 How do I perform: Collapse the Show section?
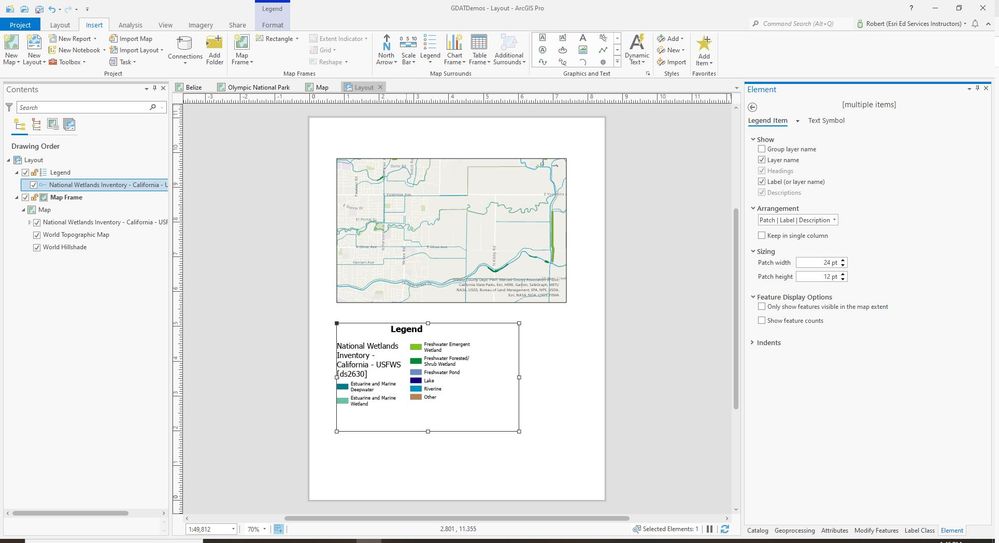pos(752,139)
